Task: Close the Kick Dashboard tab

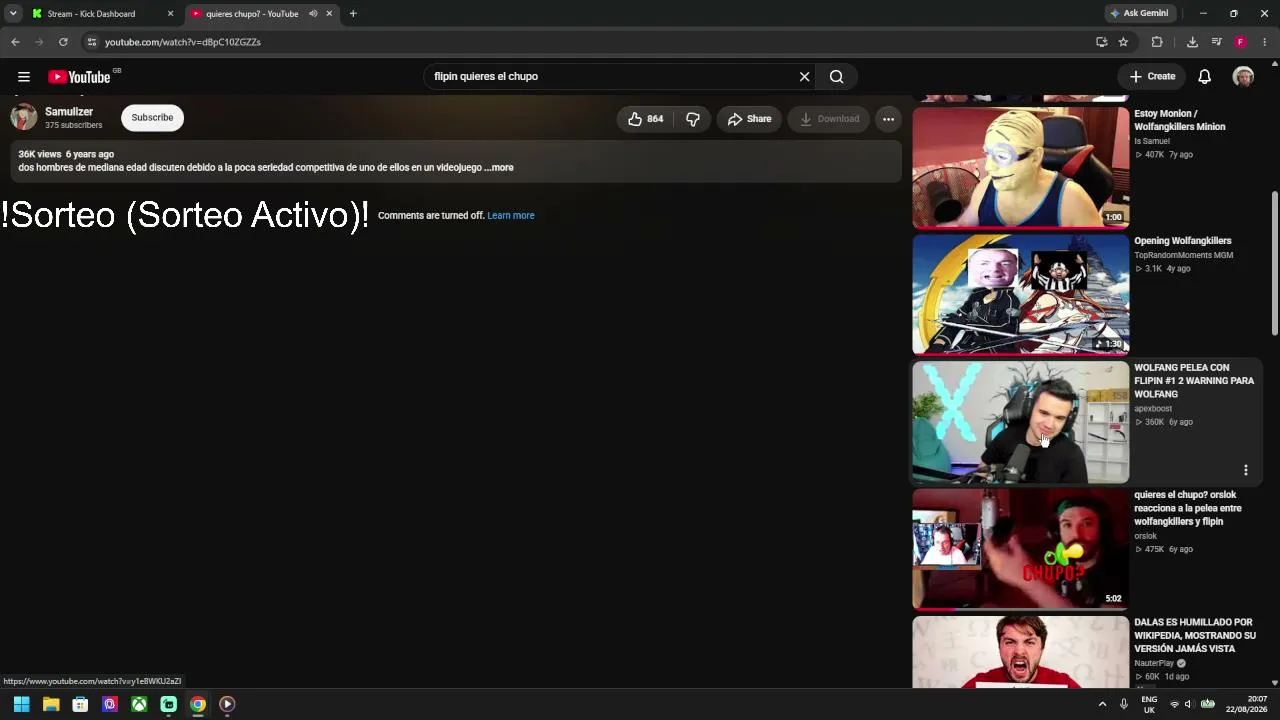Action: click(171, 14)
